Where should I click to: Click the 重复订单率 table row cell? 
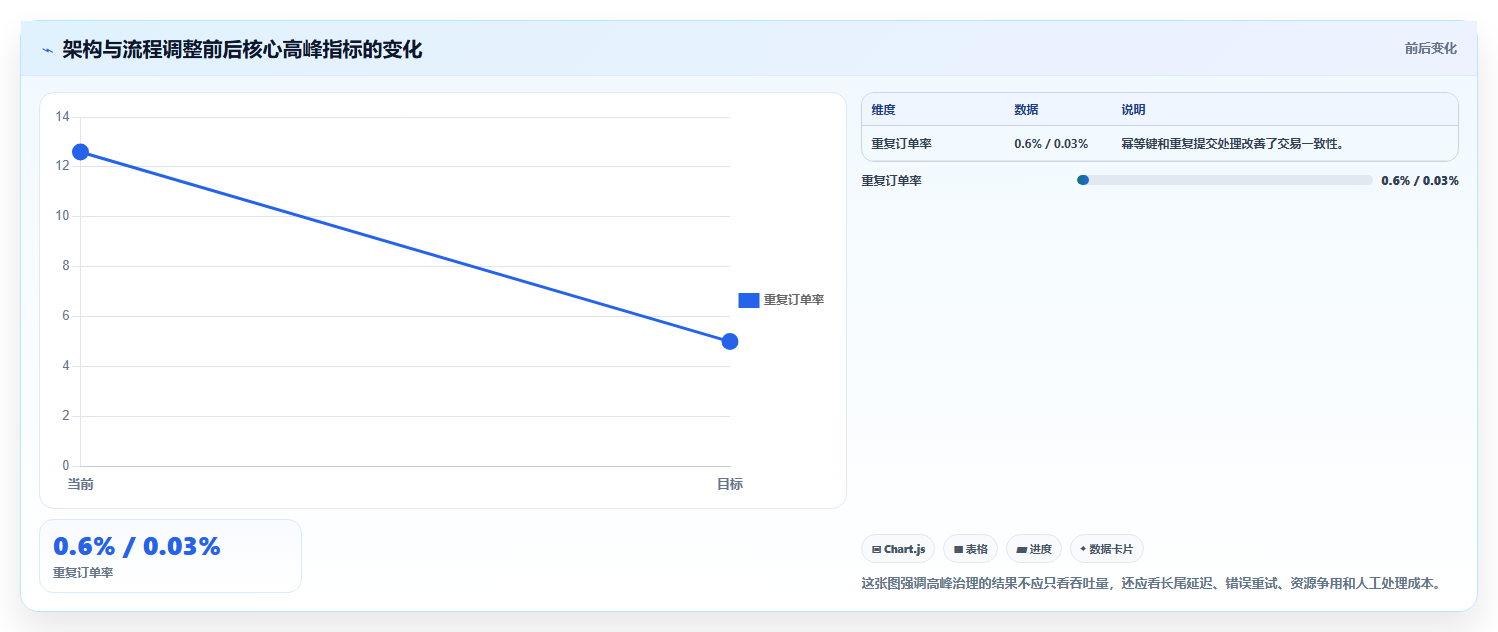click(902, 144)
